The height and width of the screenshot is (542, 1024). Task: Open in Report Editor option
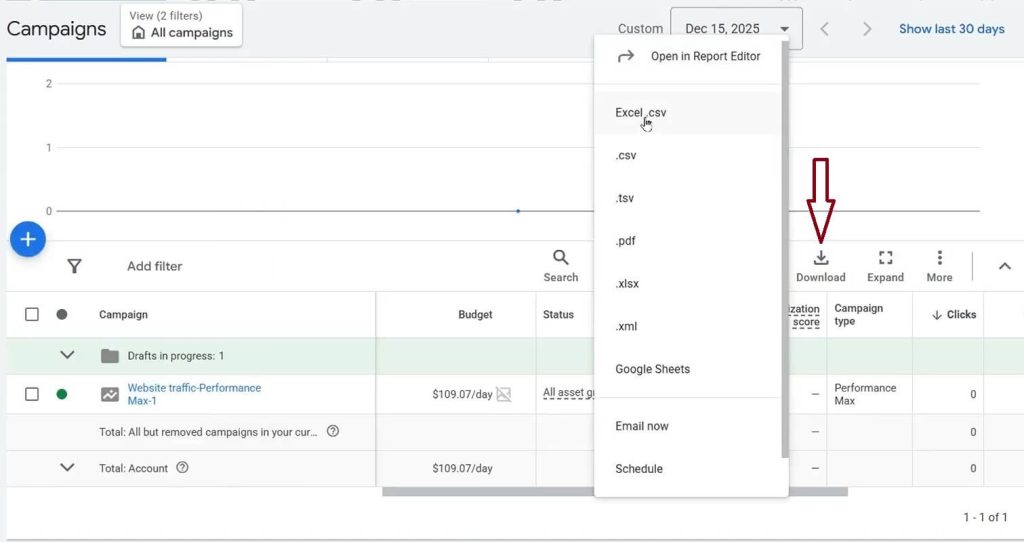click(x=689, y=56)
